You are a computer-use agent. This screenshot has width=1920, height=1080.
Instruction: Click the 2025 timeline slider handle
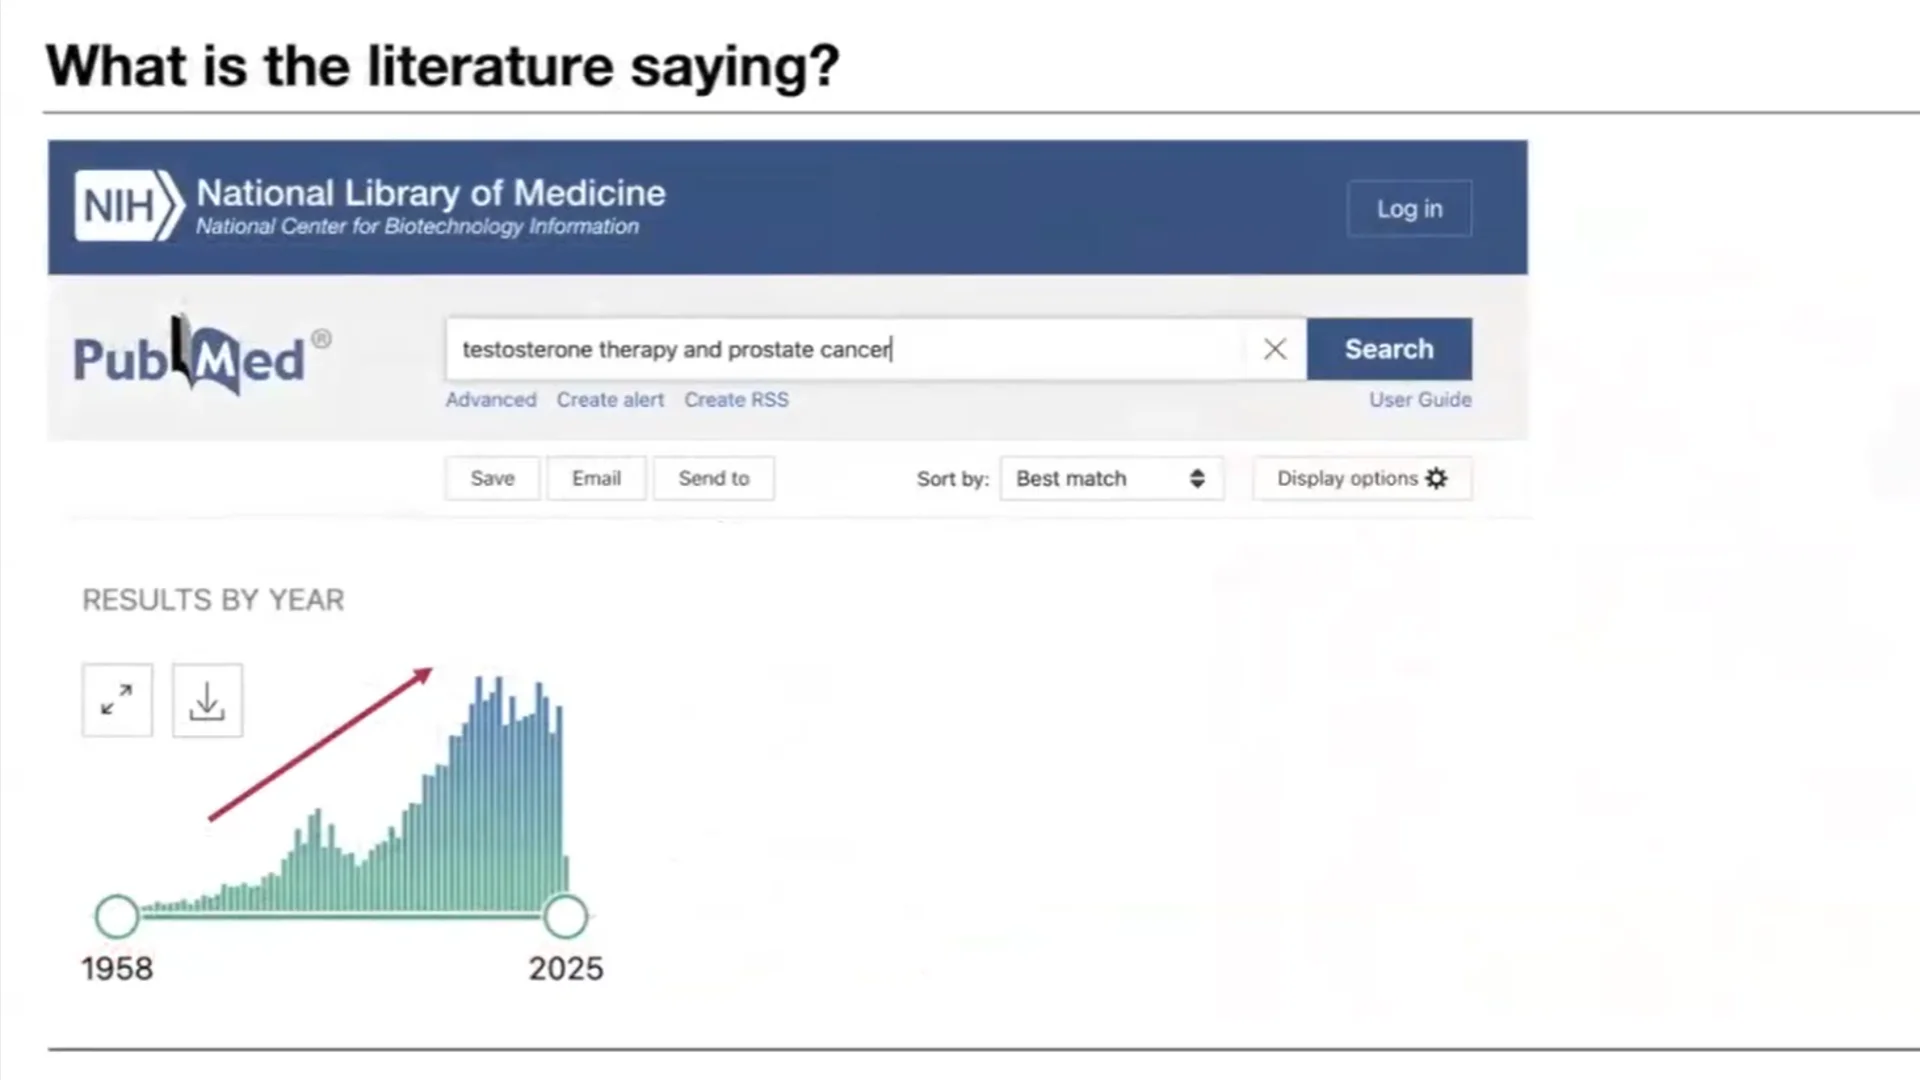tap(565, 916)
